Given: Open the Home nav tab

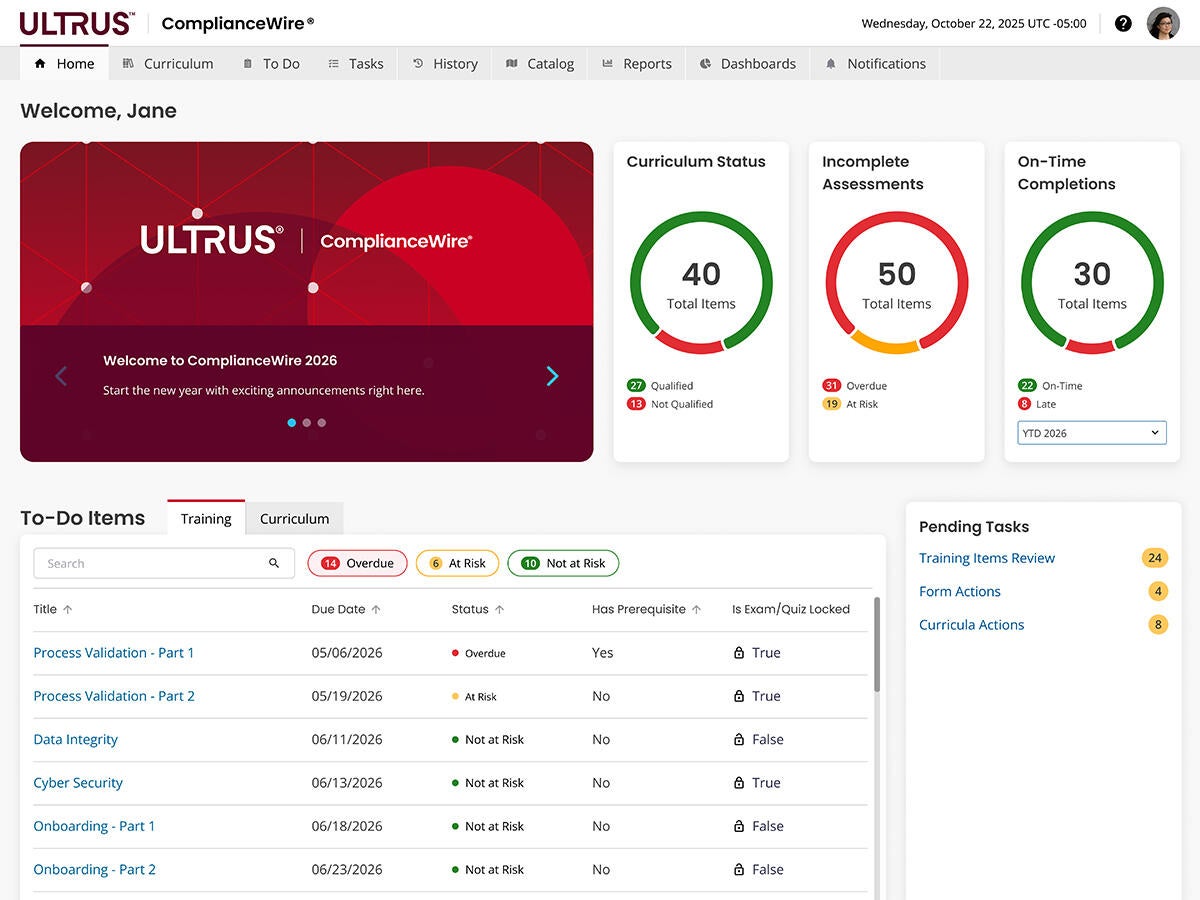Looking at the screenshot, I should pos(64,63).
